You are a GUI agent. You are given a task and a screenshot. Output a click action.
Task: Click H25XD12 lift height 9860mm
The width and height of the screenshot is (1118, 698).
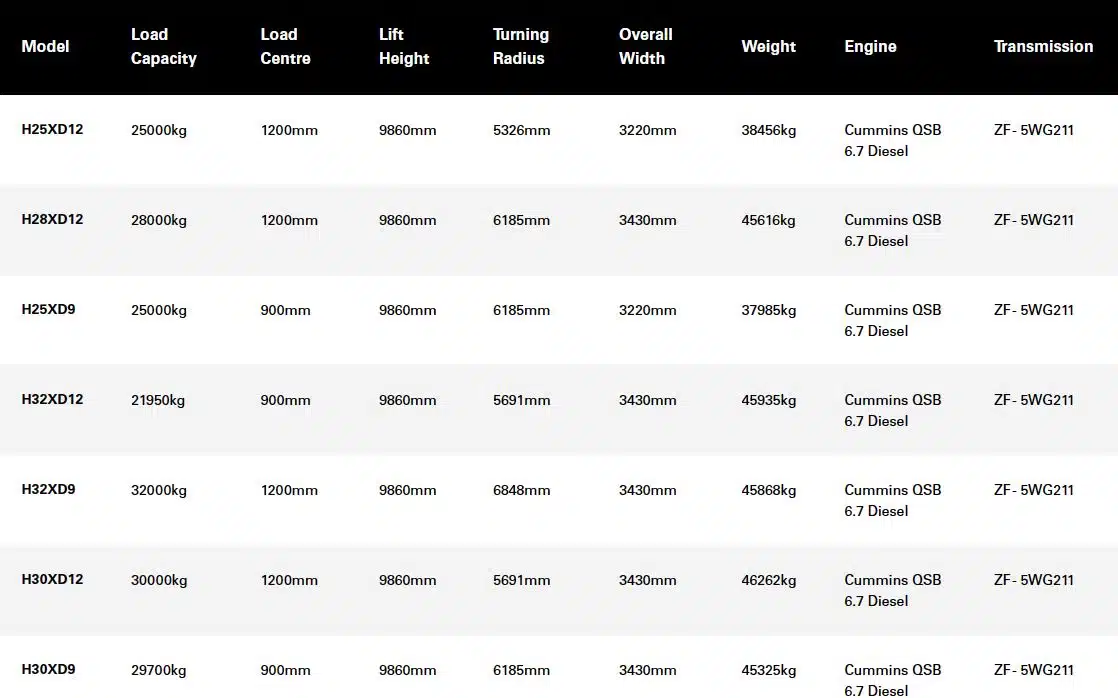point(407,130)
